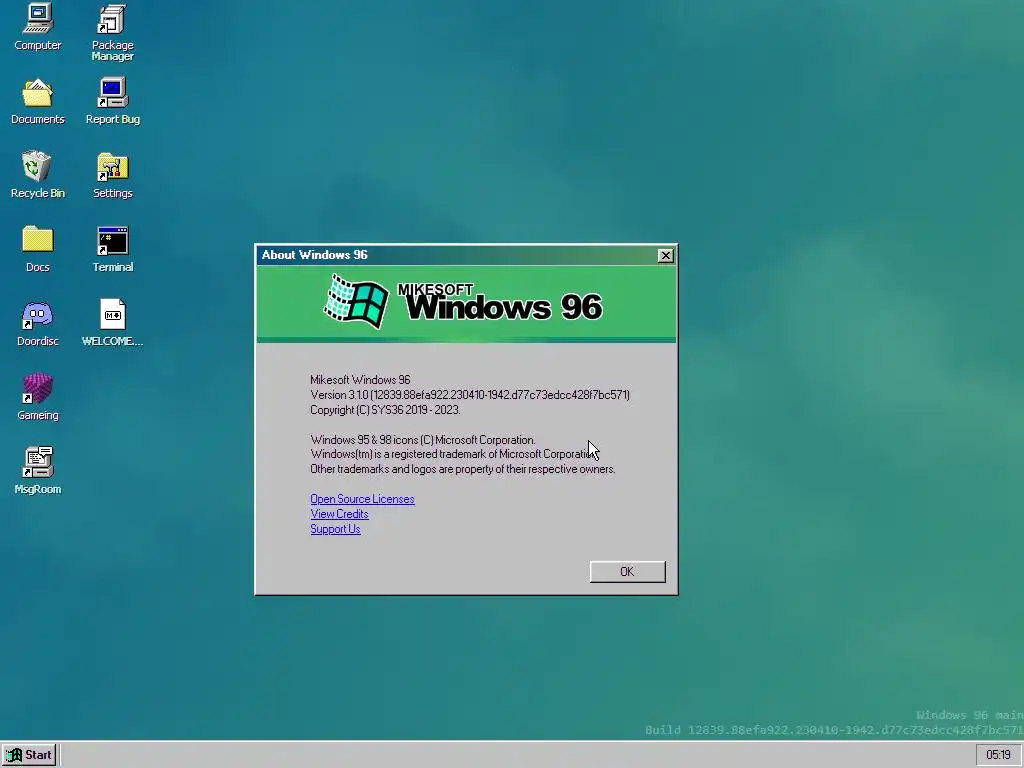Click the Copyright (C) SYS36 2019 - 2023 text
This screenshot has height=768, width=1024.
tap(385, 410)
